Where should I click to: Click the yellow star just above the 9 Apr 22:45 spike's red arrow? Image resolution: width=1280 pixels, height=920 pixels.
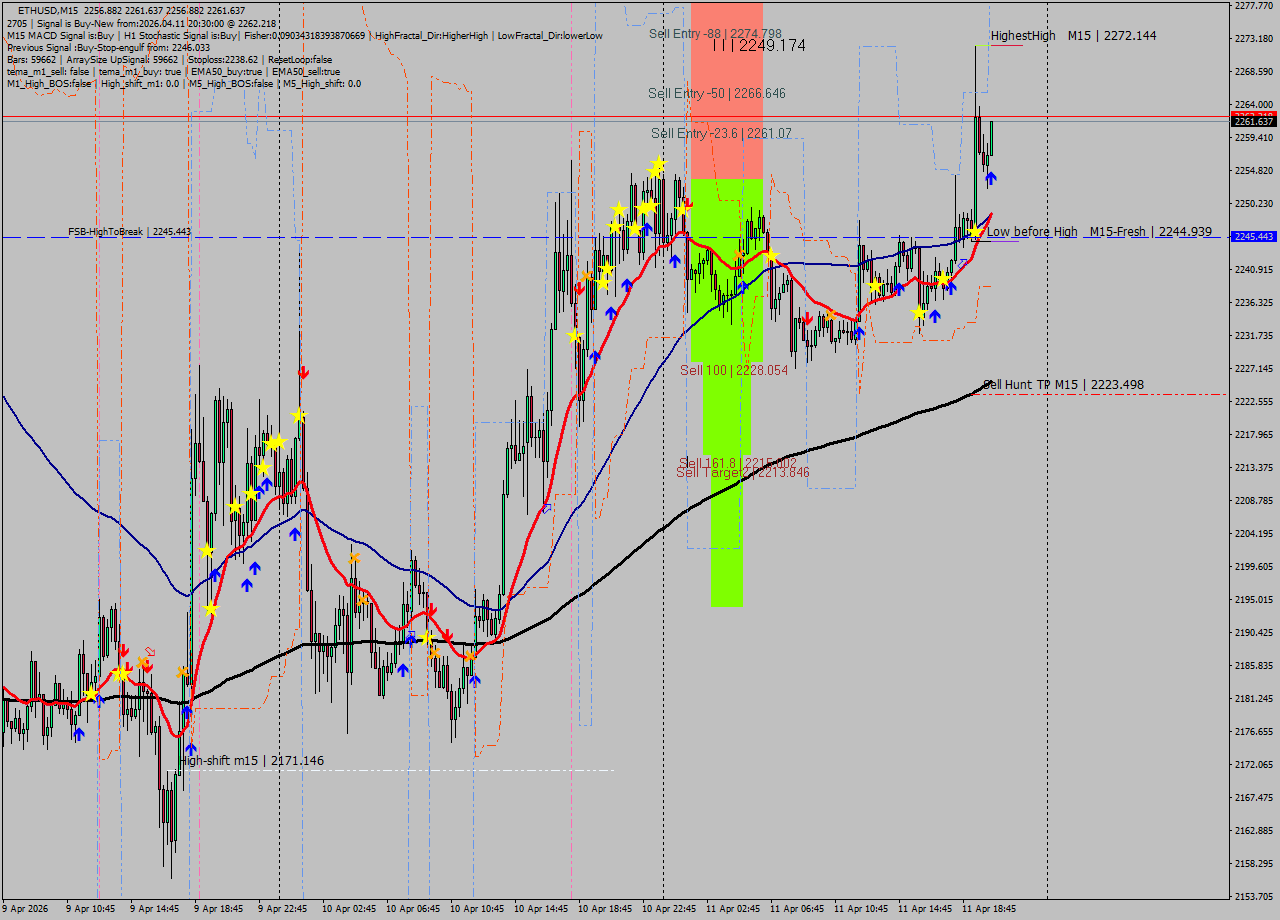298,415
